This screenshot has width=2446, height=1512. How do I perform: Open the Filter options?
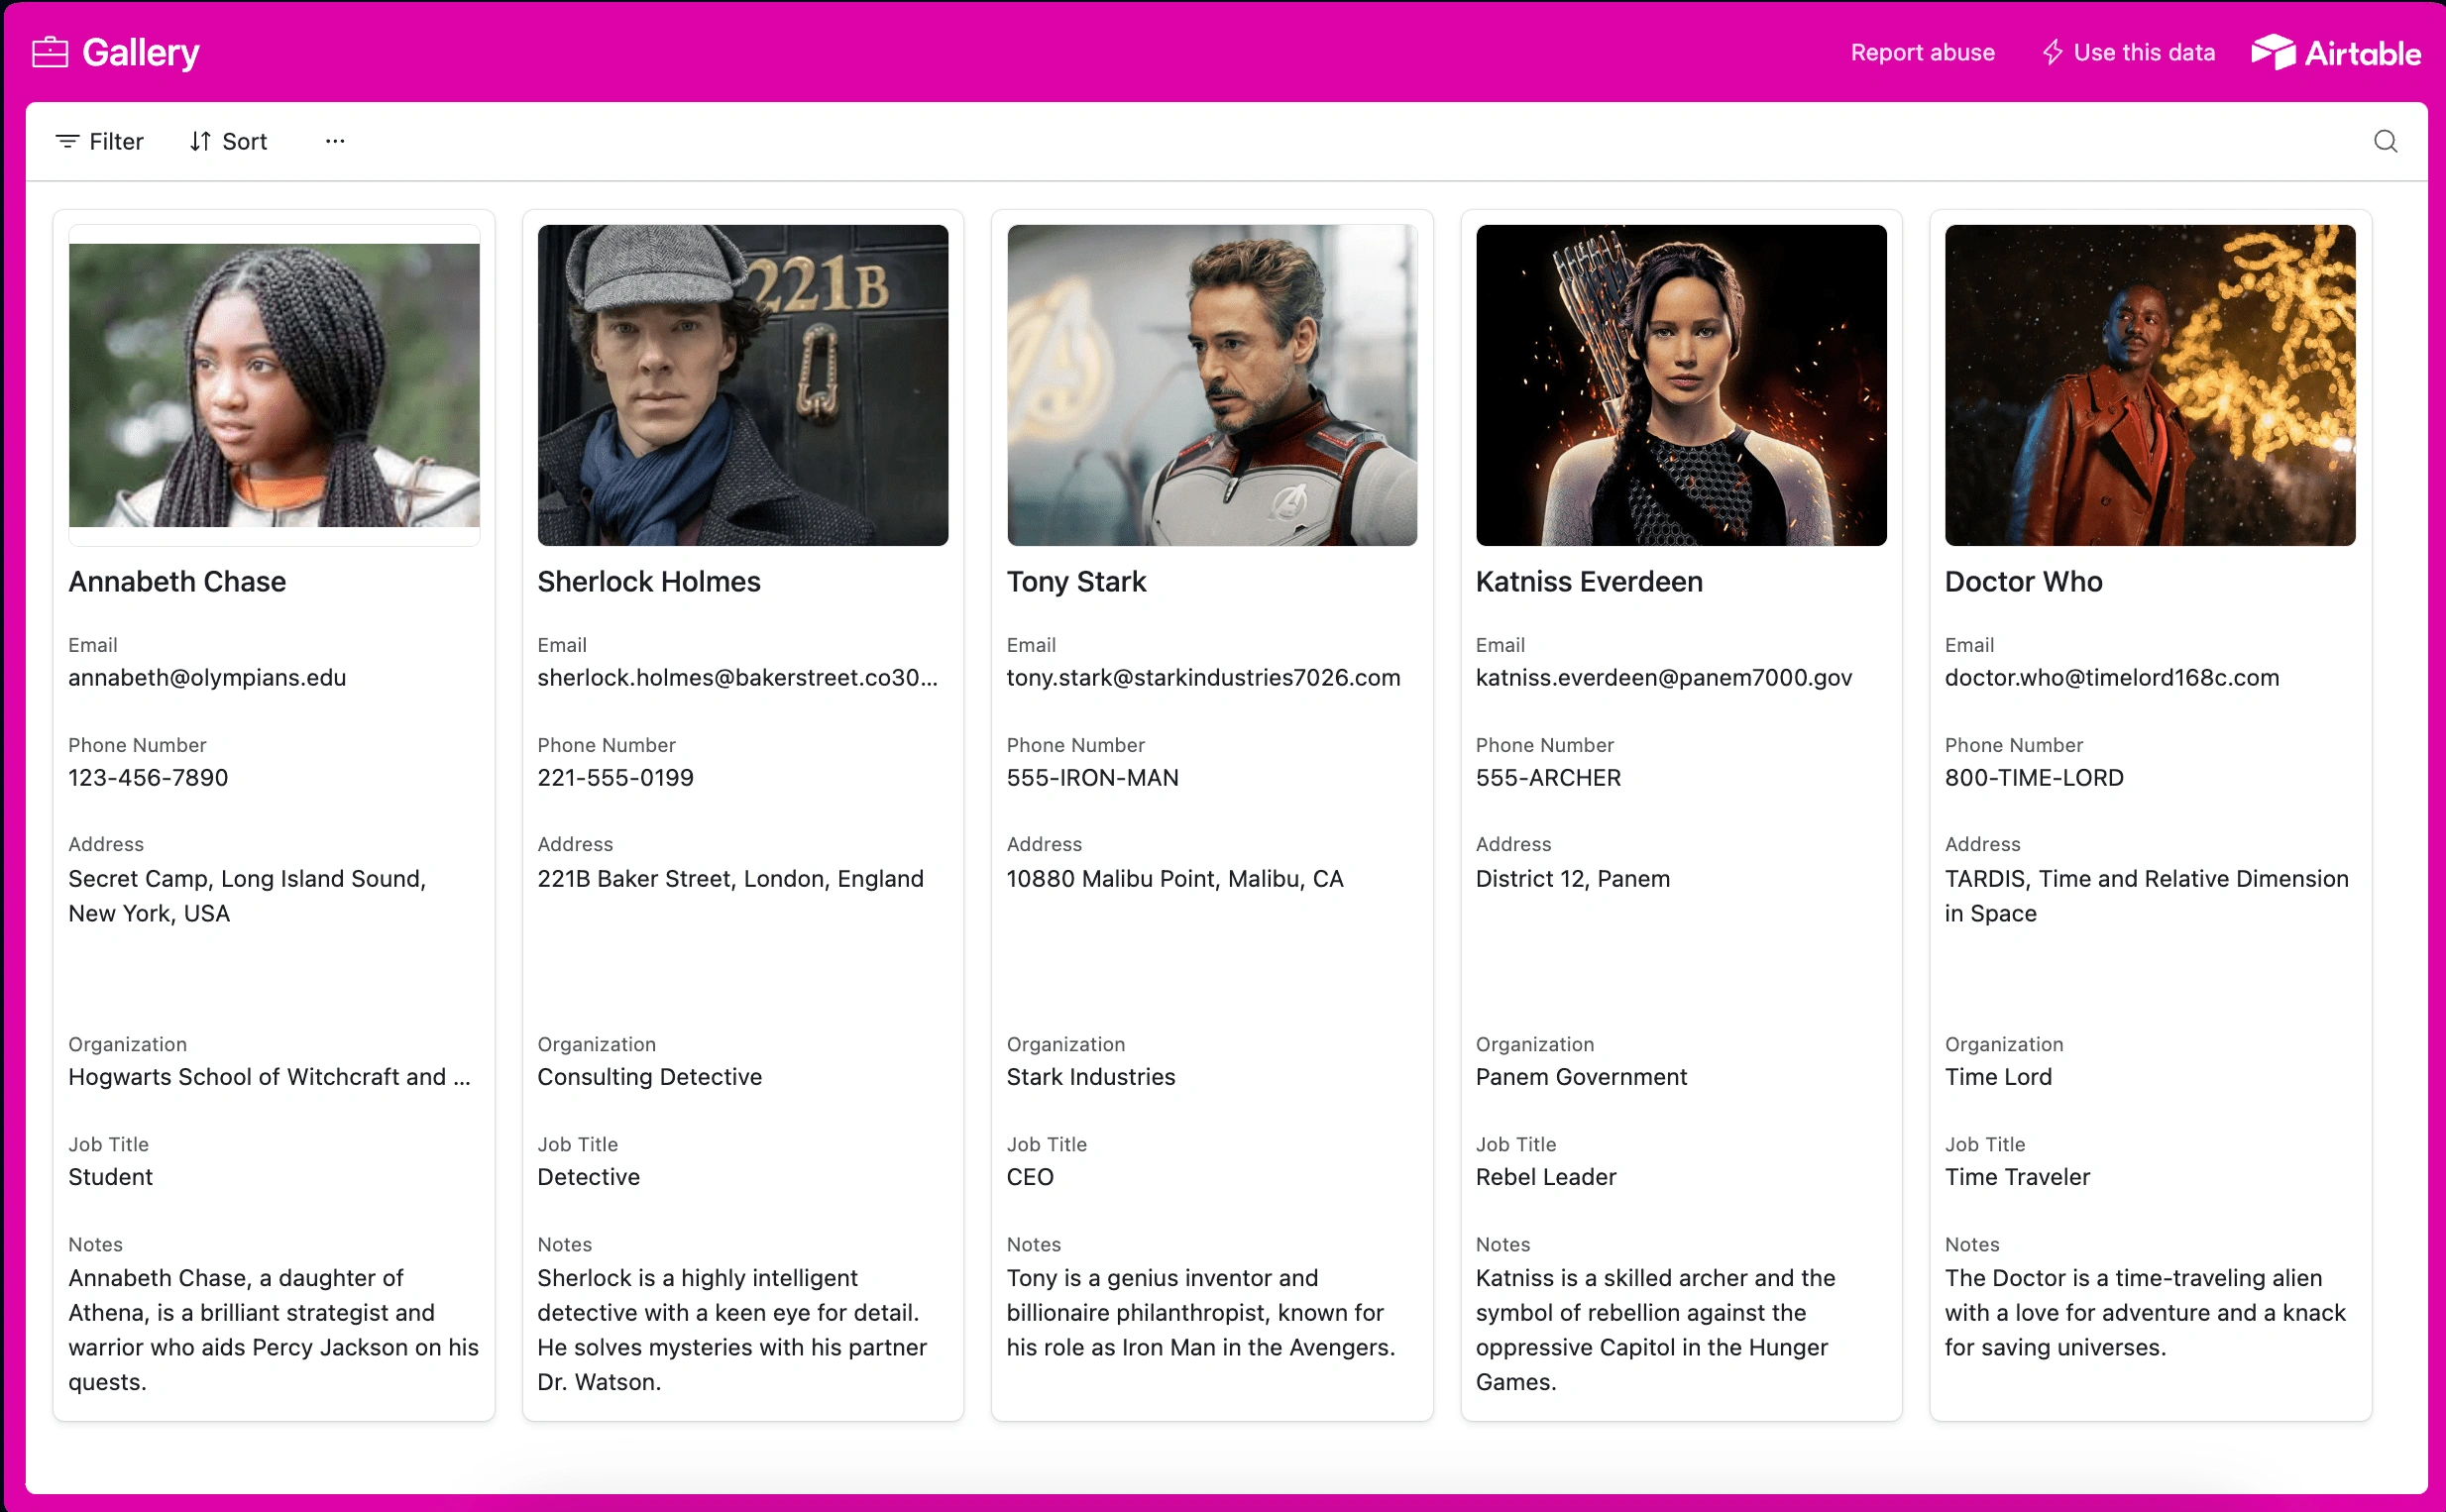(x=99, y=141)
